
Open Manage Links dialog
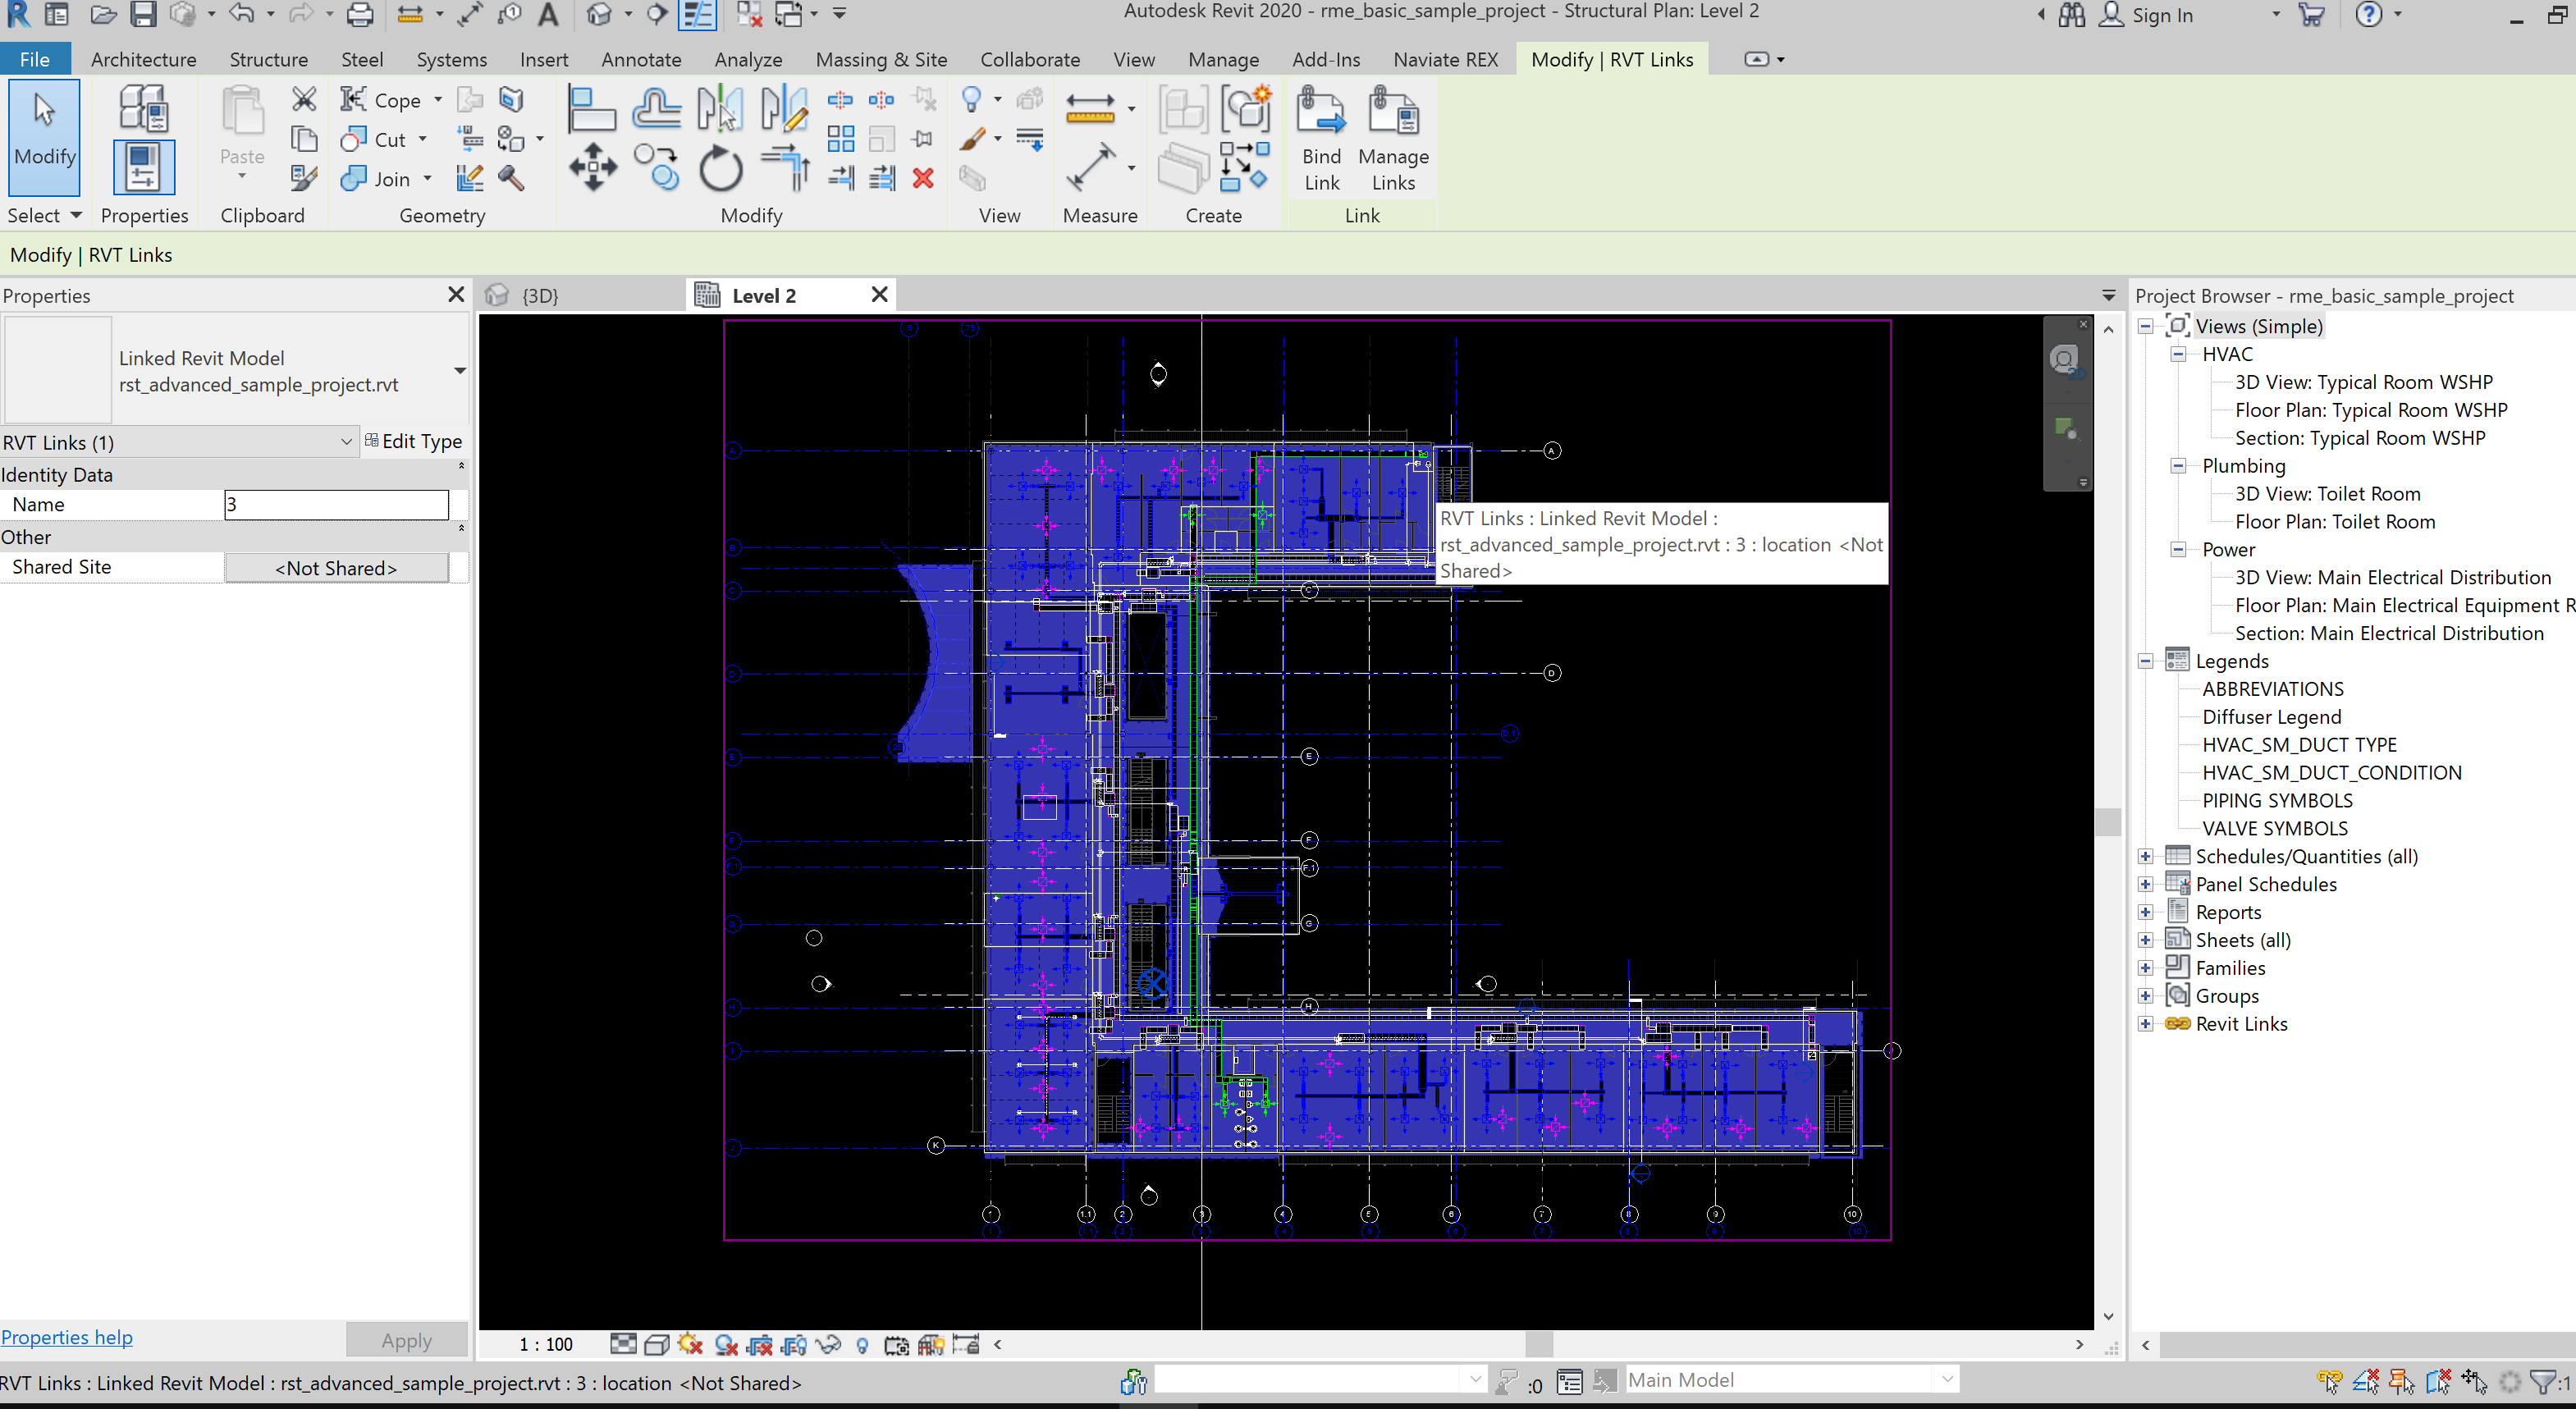pos(1393,139)
